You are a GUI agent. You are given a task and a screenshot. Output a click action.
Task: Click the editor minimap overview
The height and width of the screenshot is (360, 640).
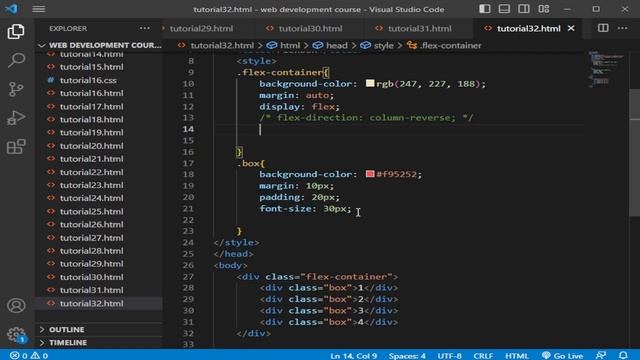pos(607,69)
